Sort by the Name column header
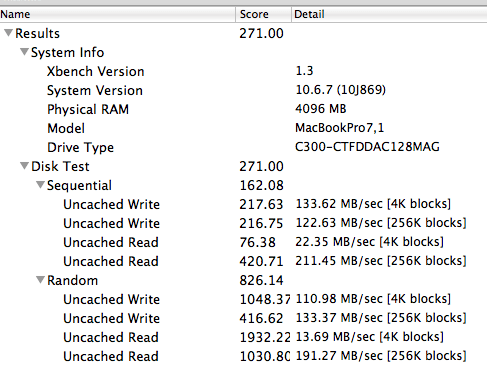The width and height of the screenshot is (487, 385). point(118,14)
